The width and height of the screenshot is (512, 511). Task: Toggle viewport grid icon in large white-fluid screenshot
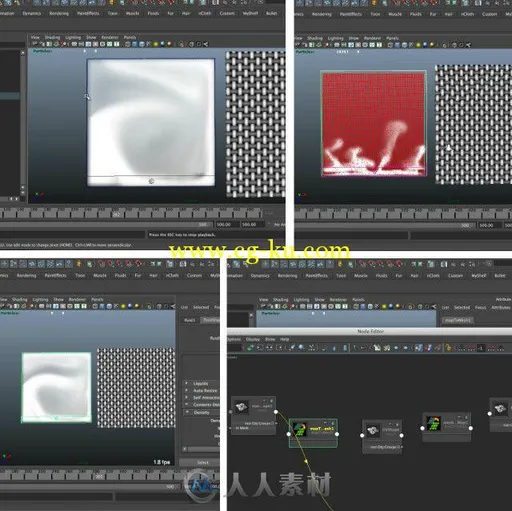(x=74, y=44)
